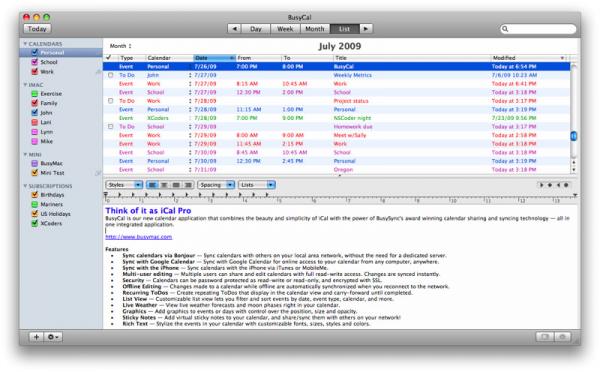The width and height of the screenshot is (600, 372).
Task: Switch to Month view
Action: [315, 29]
